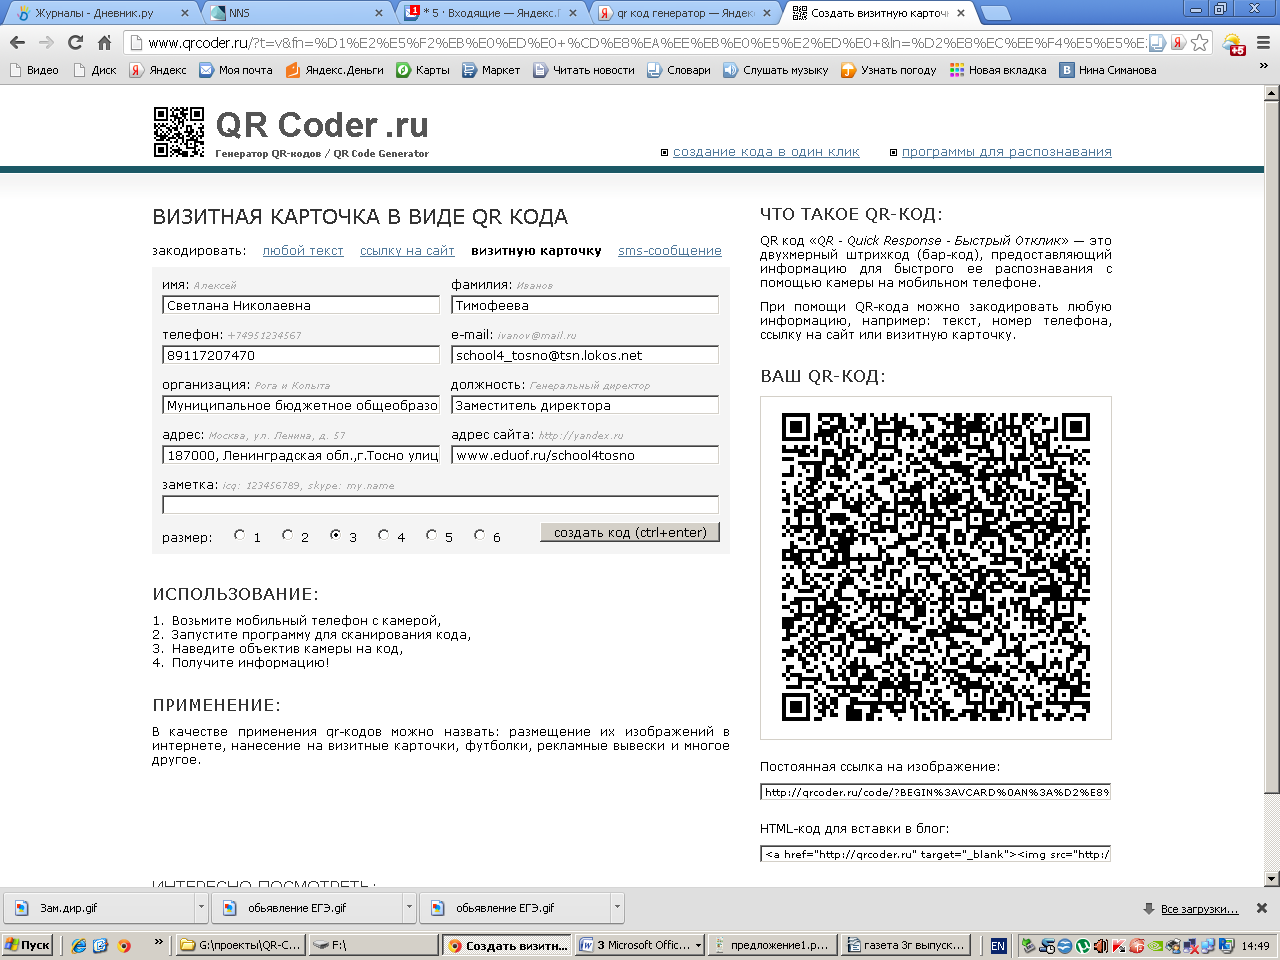Click the browser forward arrow
The height and width of the screenshot is (960, 1280).
coord(46,42)
